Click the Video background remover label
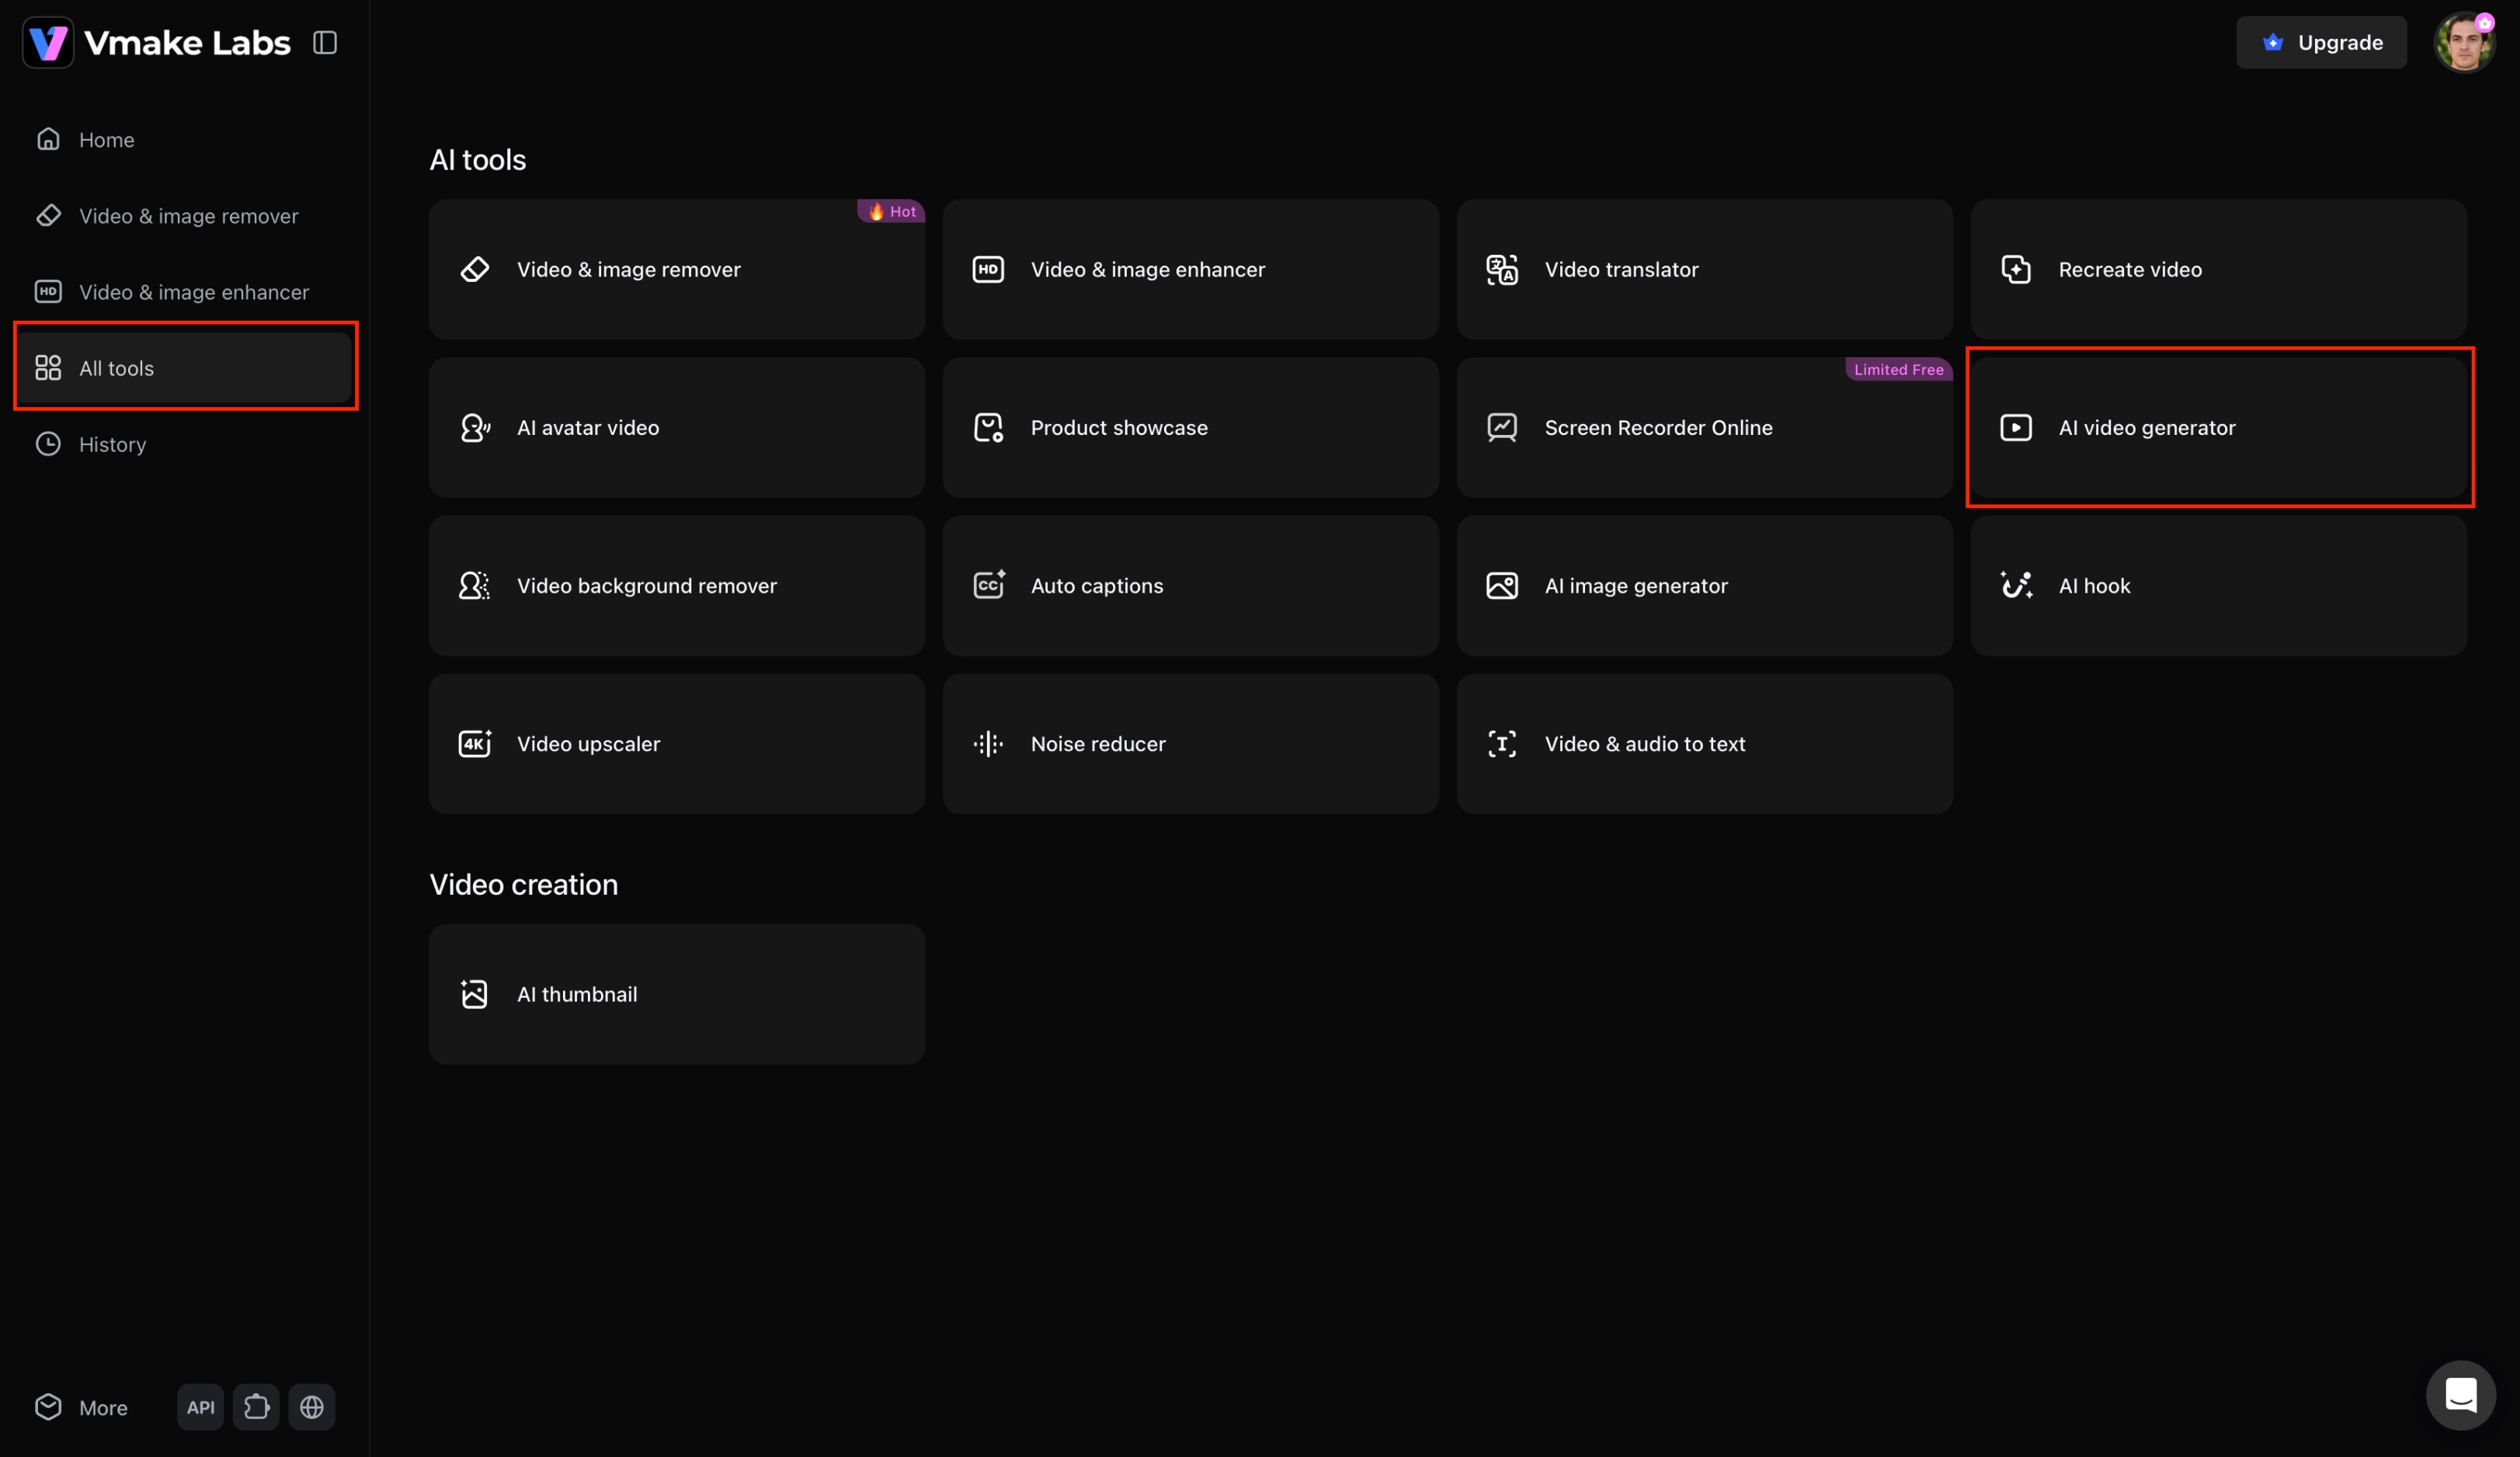The width and height of the screenshot is (2520, 1457). pos(647,585)
